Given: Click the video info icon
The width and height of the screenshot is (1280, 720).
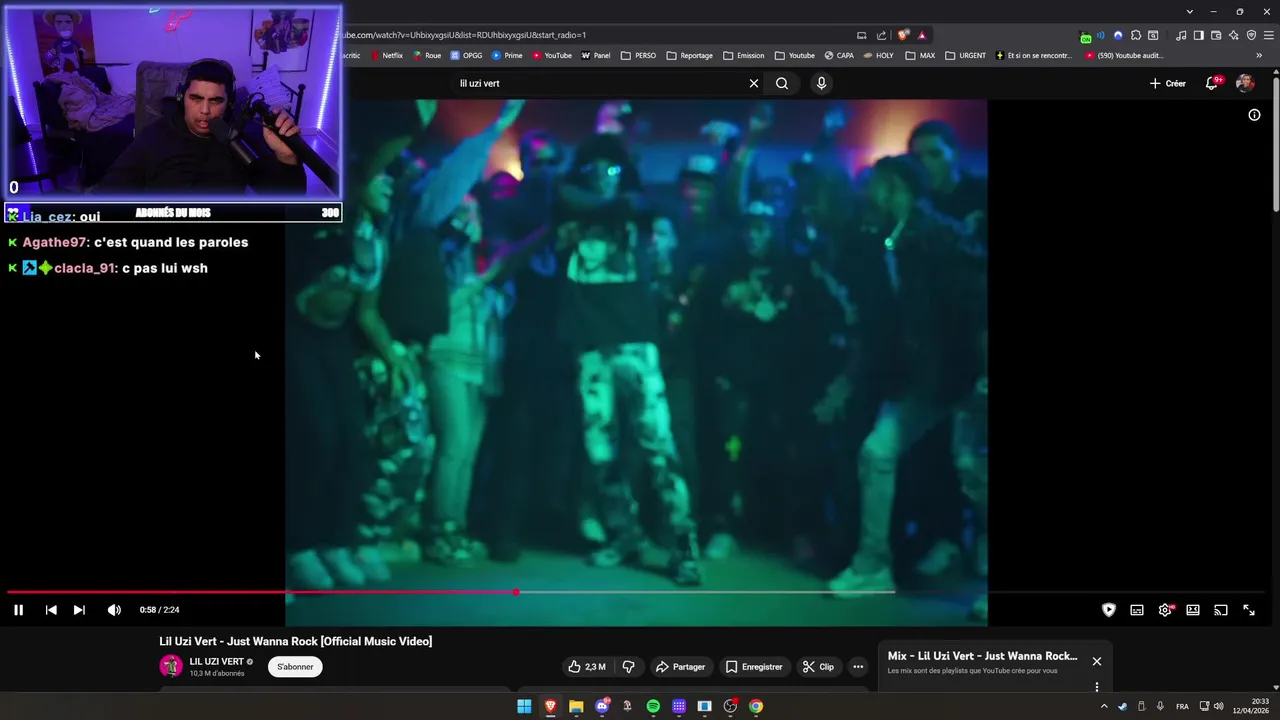Looking at the screenshot, I should click(1254, 115).
